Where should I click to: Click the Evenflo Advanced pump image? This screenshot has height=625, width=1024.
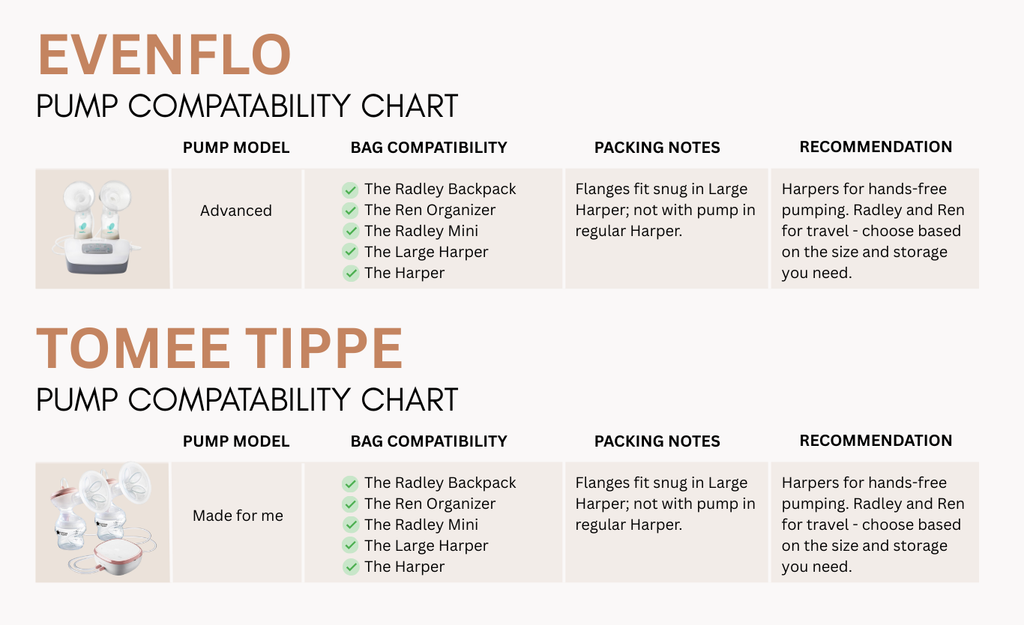point(103,229)
